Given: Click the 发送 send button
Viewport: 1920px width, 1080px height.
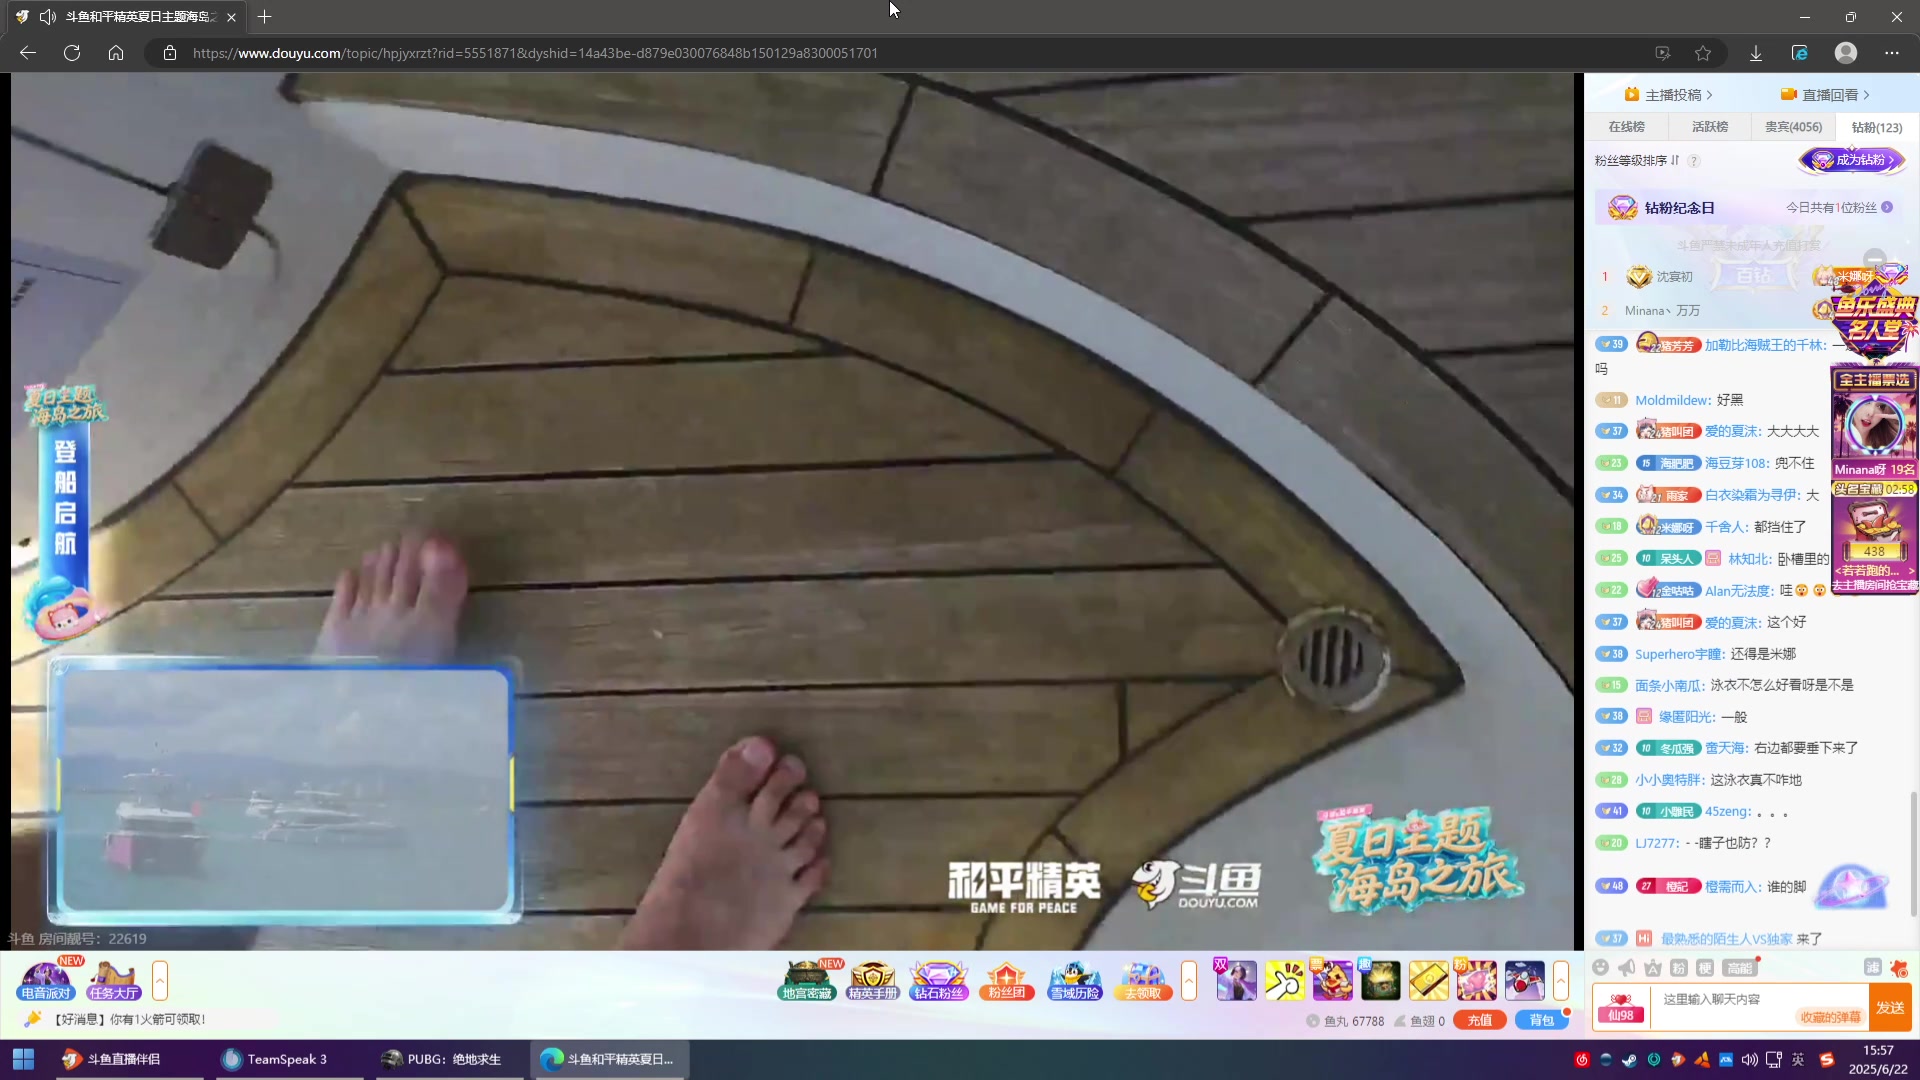Looking at the screenshot, I should [1890, 1008].
